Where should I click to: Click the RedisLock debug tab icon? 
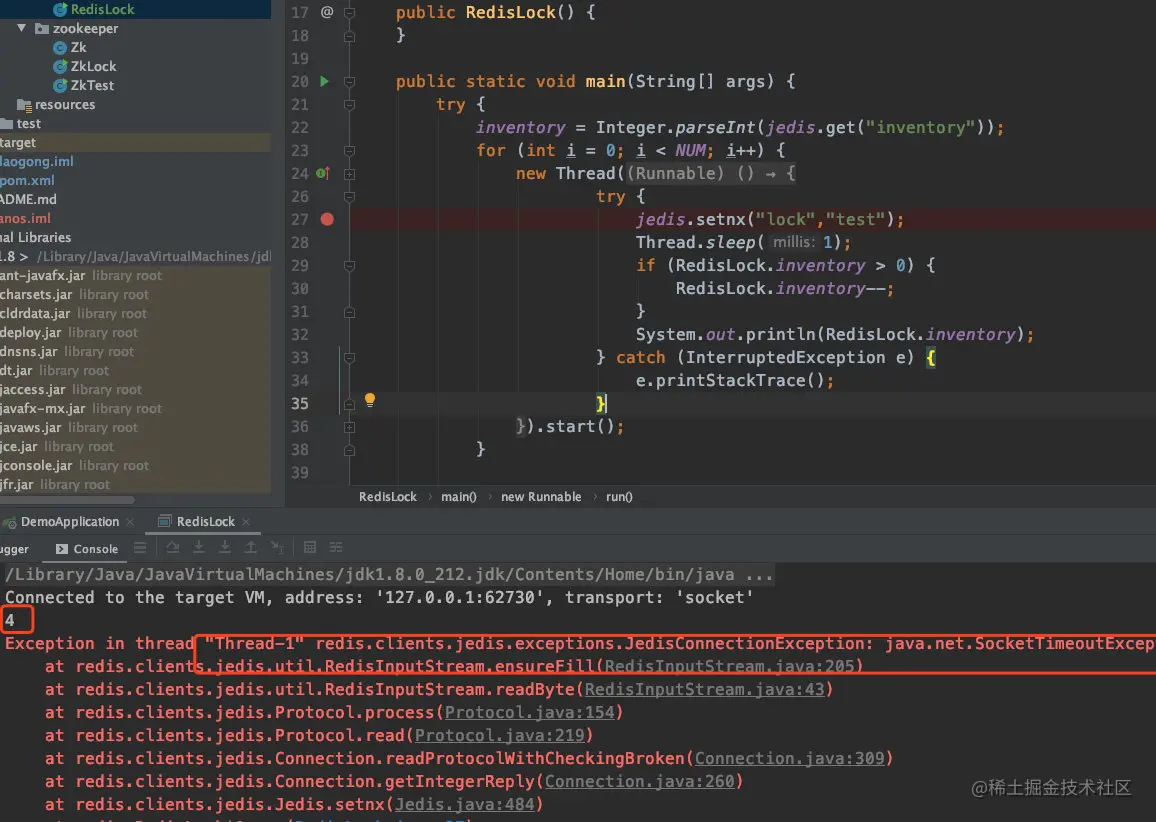[165, 521]
